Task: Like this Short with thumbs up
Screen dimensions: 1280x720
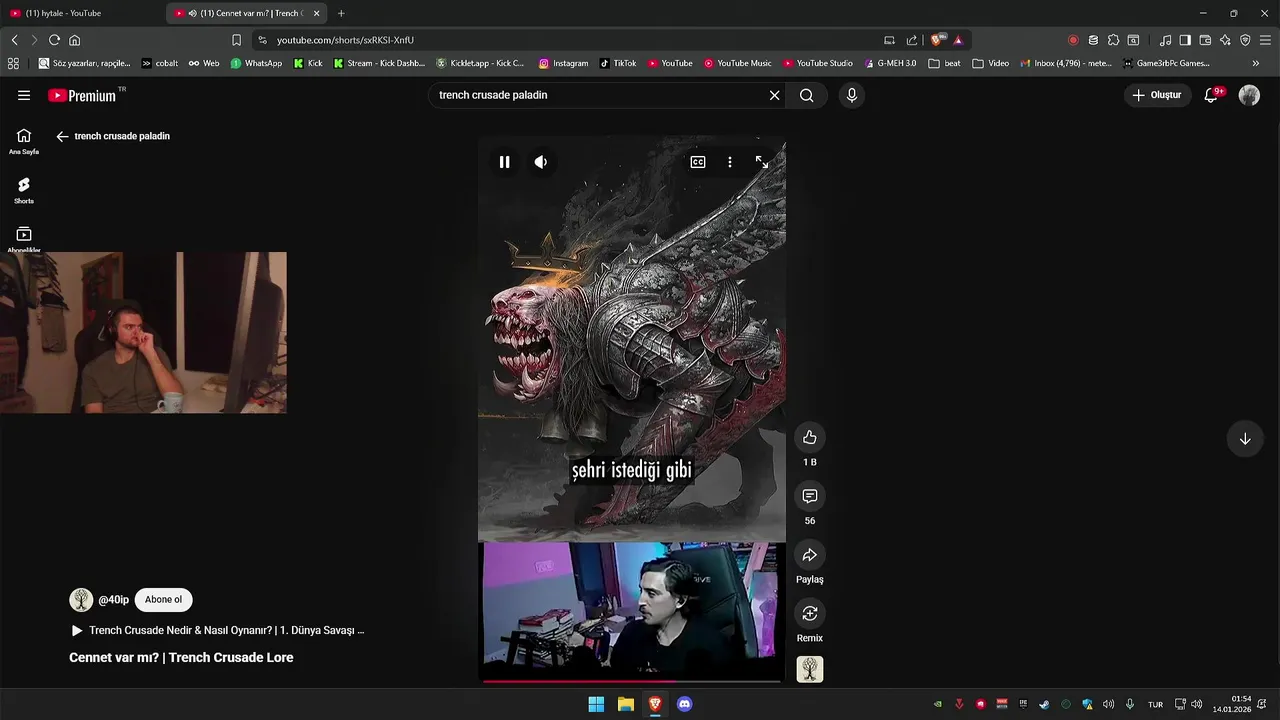Action: (810, 437)
